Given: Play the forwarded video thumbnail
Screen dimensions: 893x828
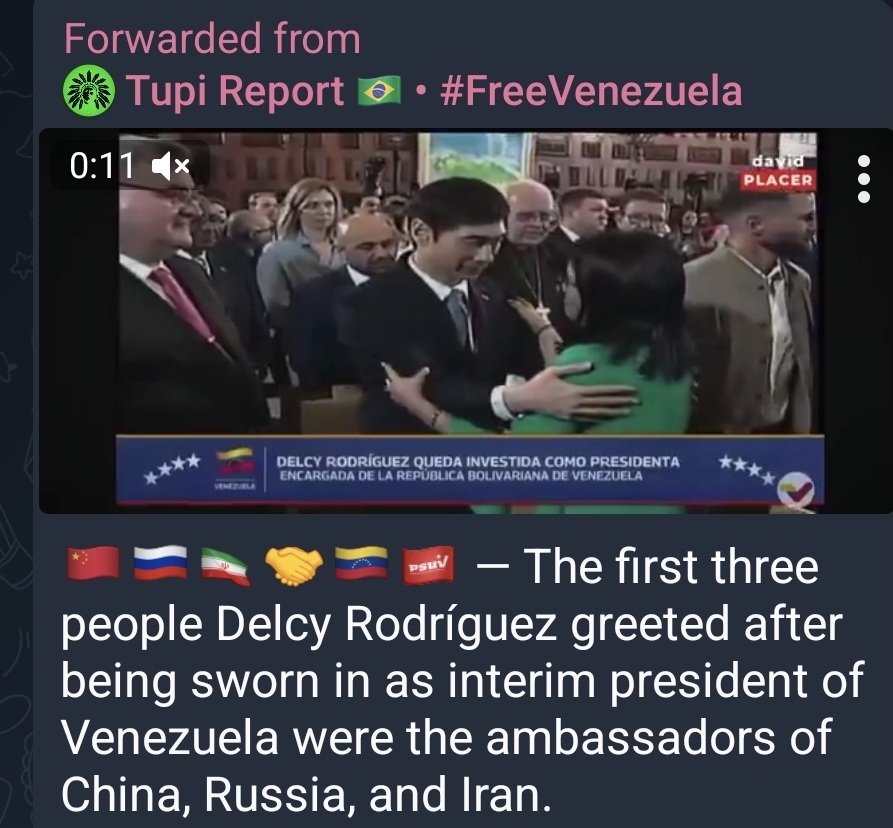Looking at the screenshot, I should pos(469,322).
